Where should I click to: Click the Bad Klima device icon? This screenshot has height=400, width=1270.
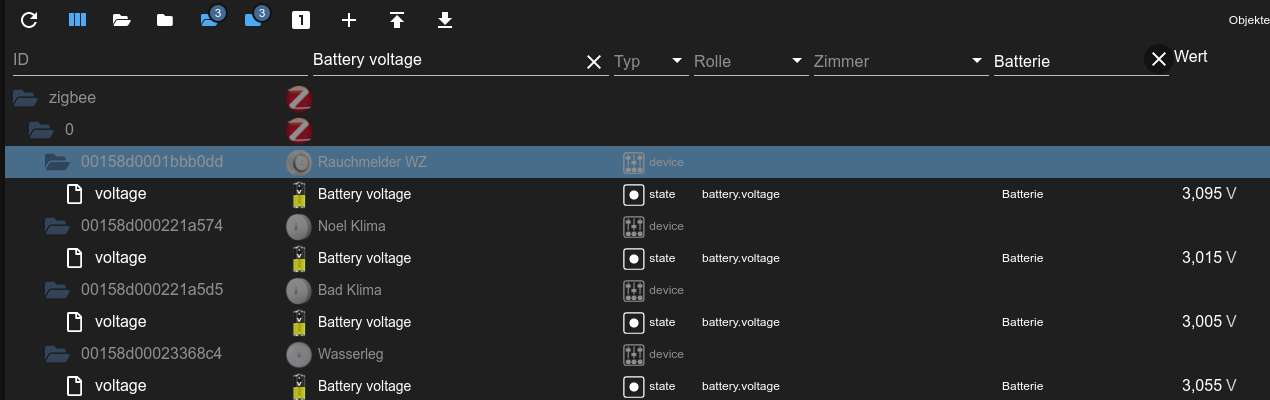pyautogui.click(x=298, y=290)
